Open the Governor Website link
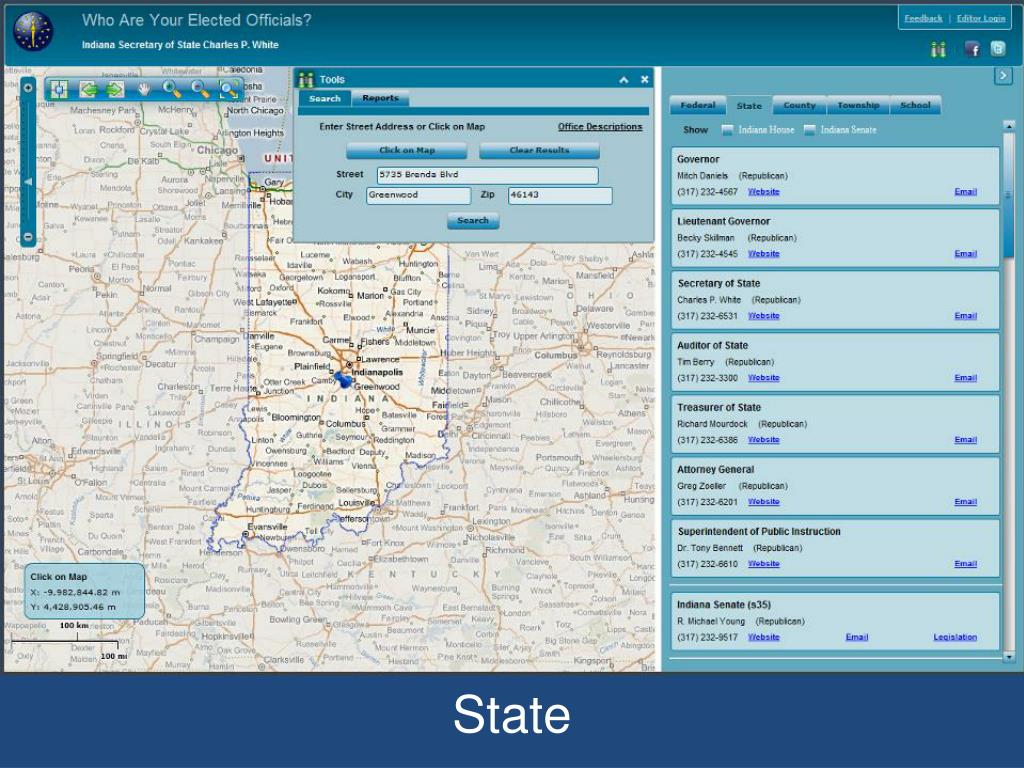This screenshot has width=1024, height=768. click(763, 192)
